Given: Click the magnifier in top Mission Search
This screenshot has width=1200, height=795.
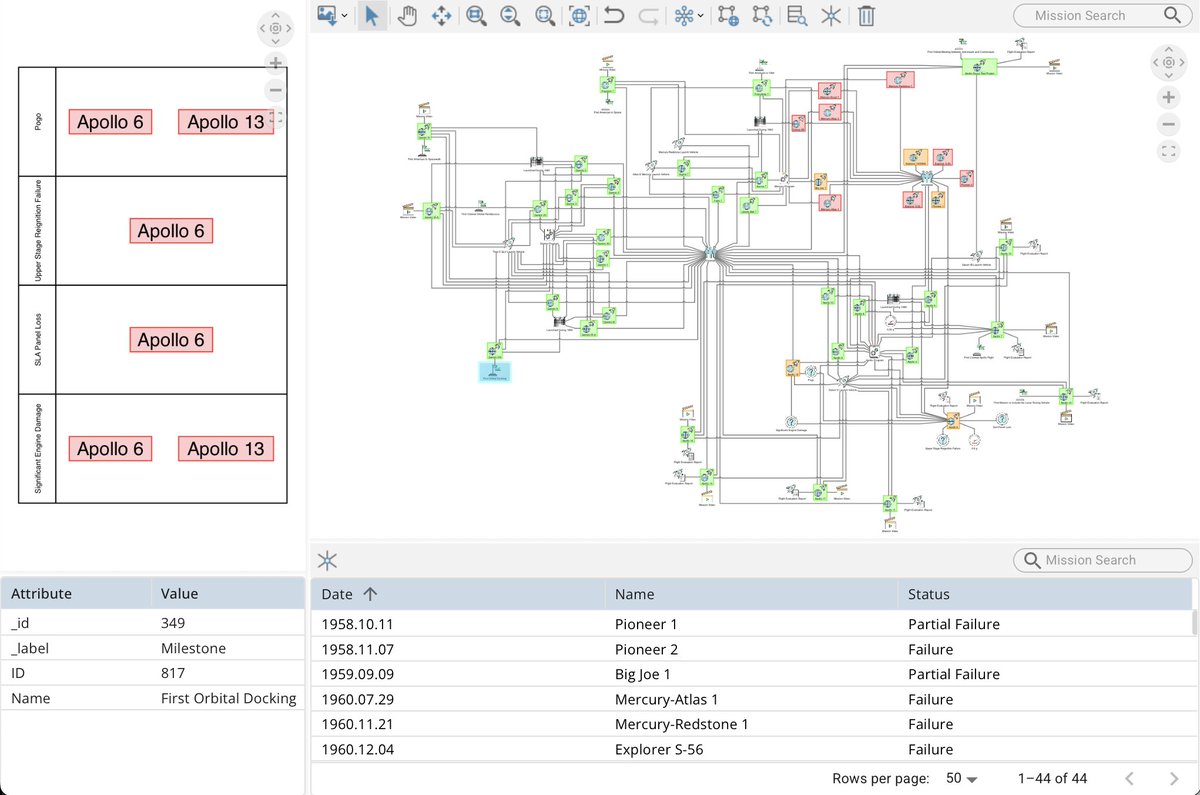Looking at the screenshot, I should (1173, 15).
